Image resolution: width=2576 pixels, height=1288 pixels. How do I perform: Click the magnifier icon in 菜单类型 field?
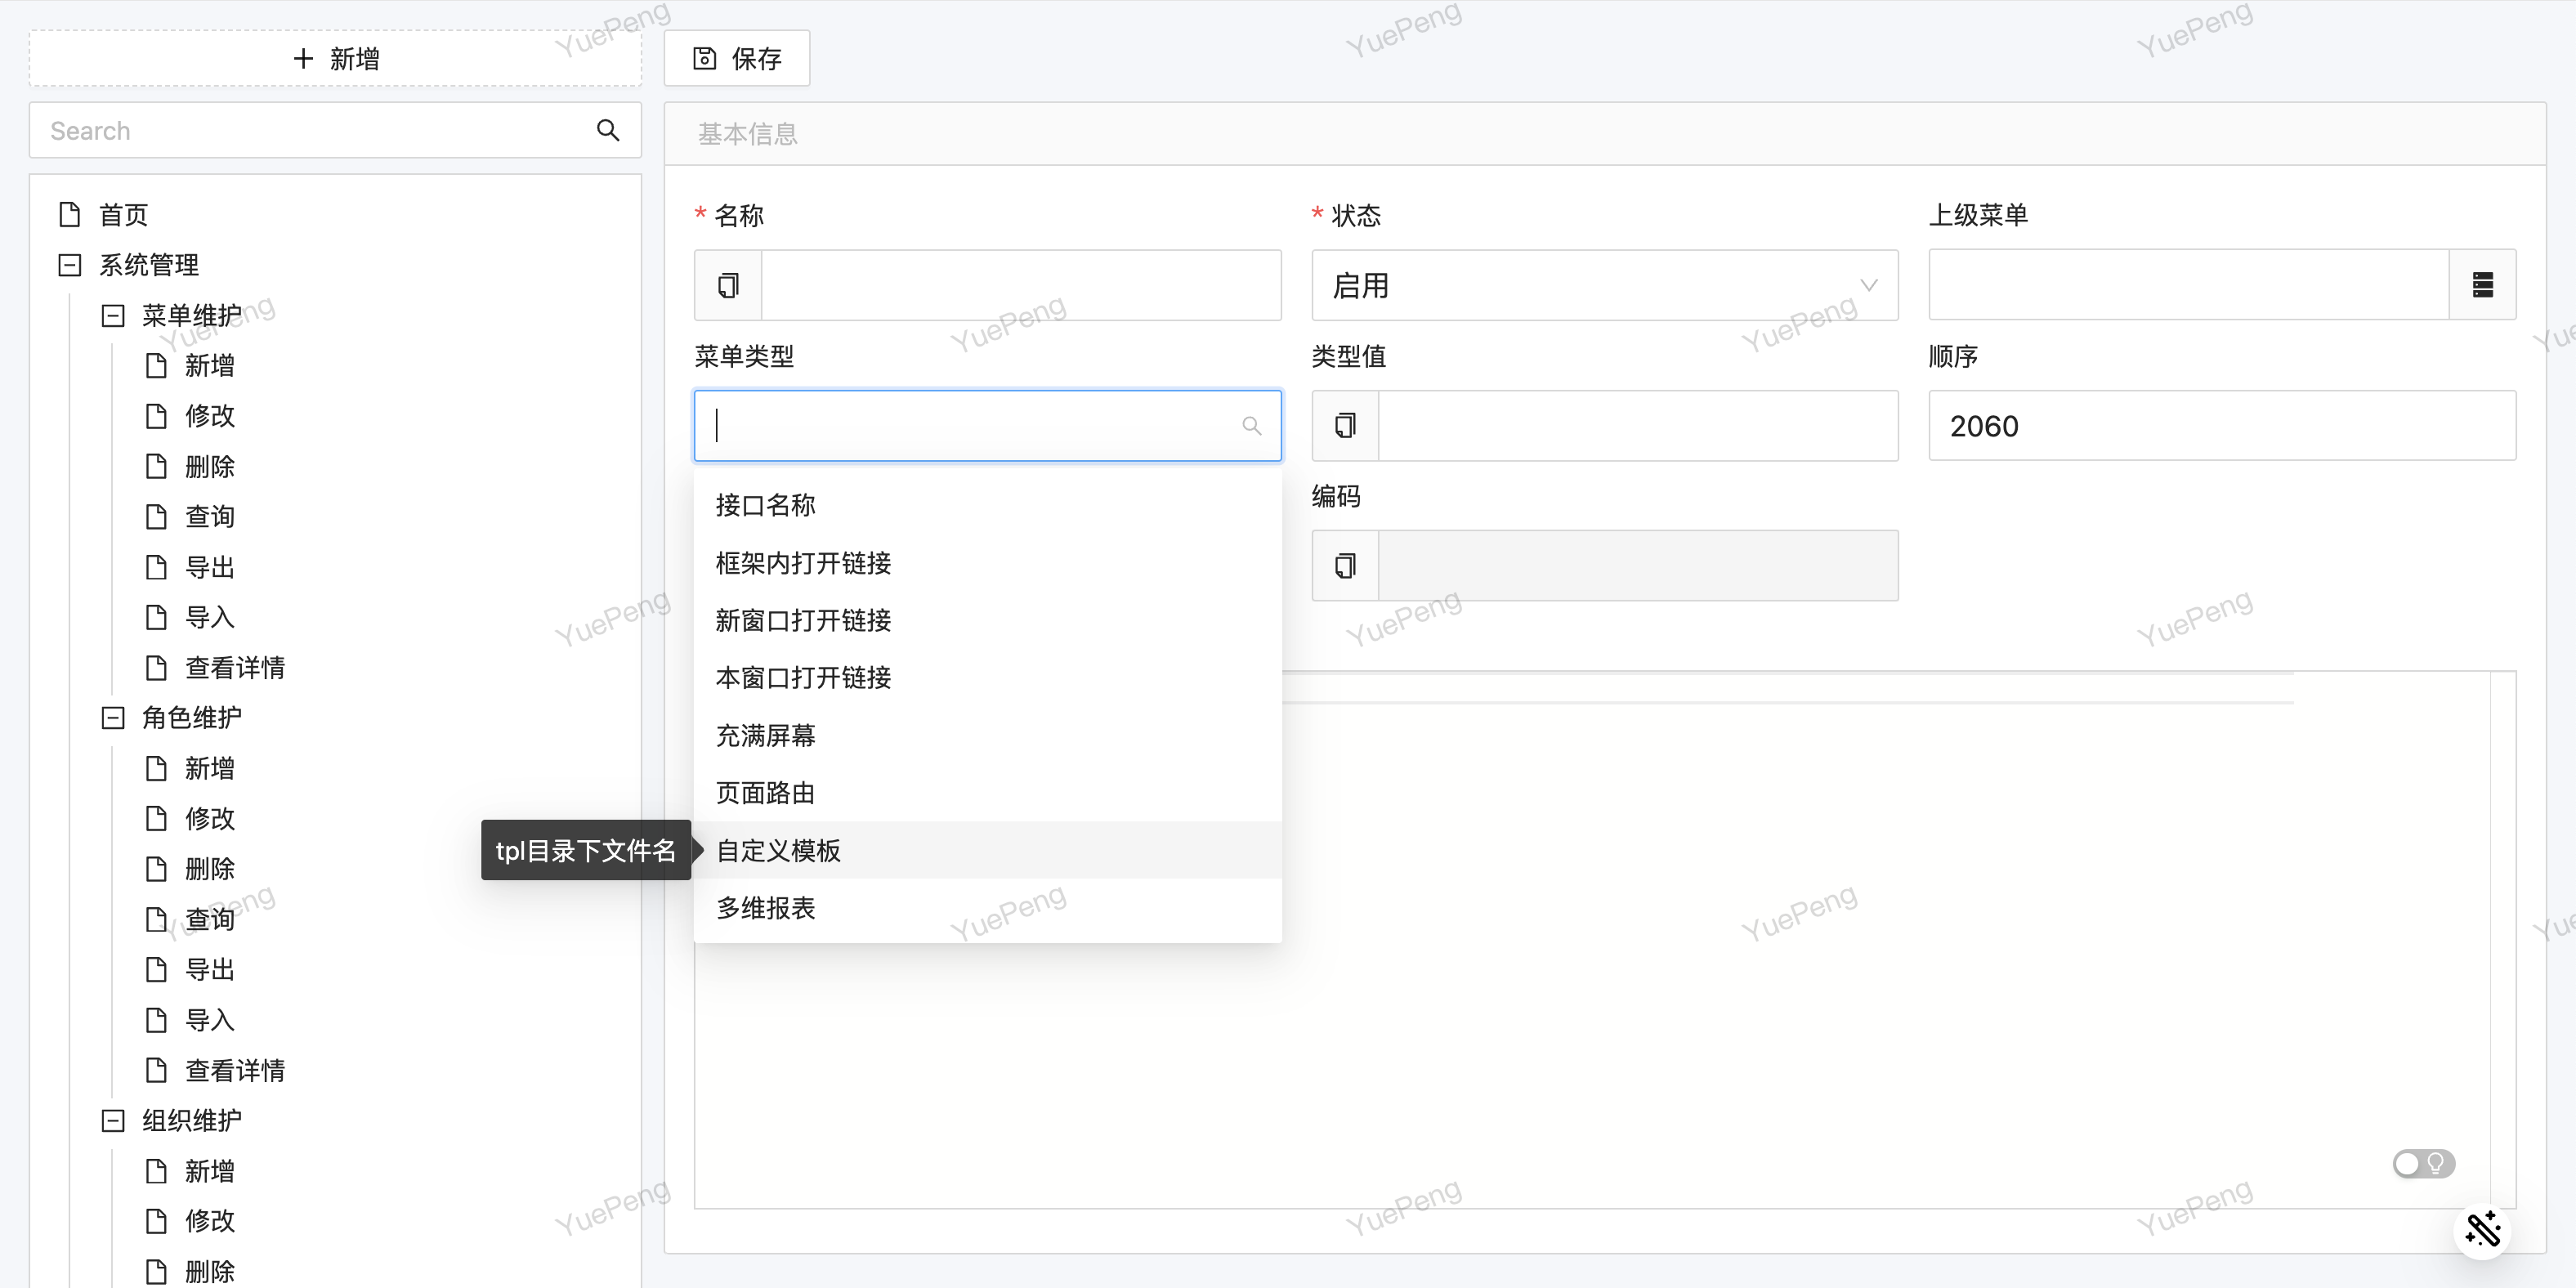(x=1251, y=426)
